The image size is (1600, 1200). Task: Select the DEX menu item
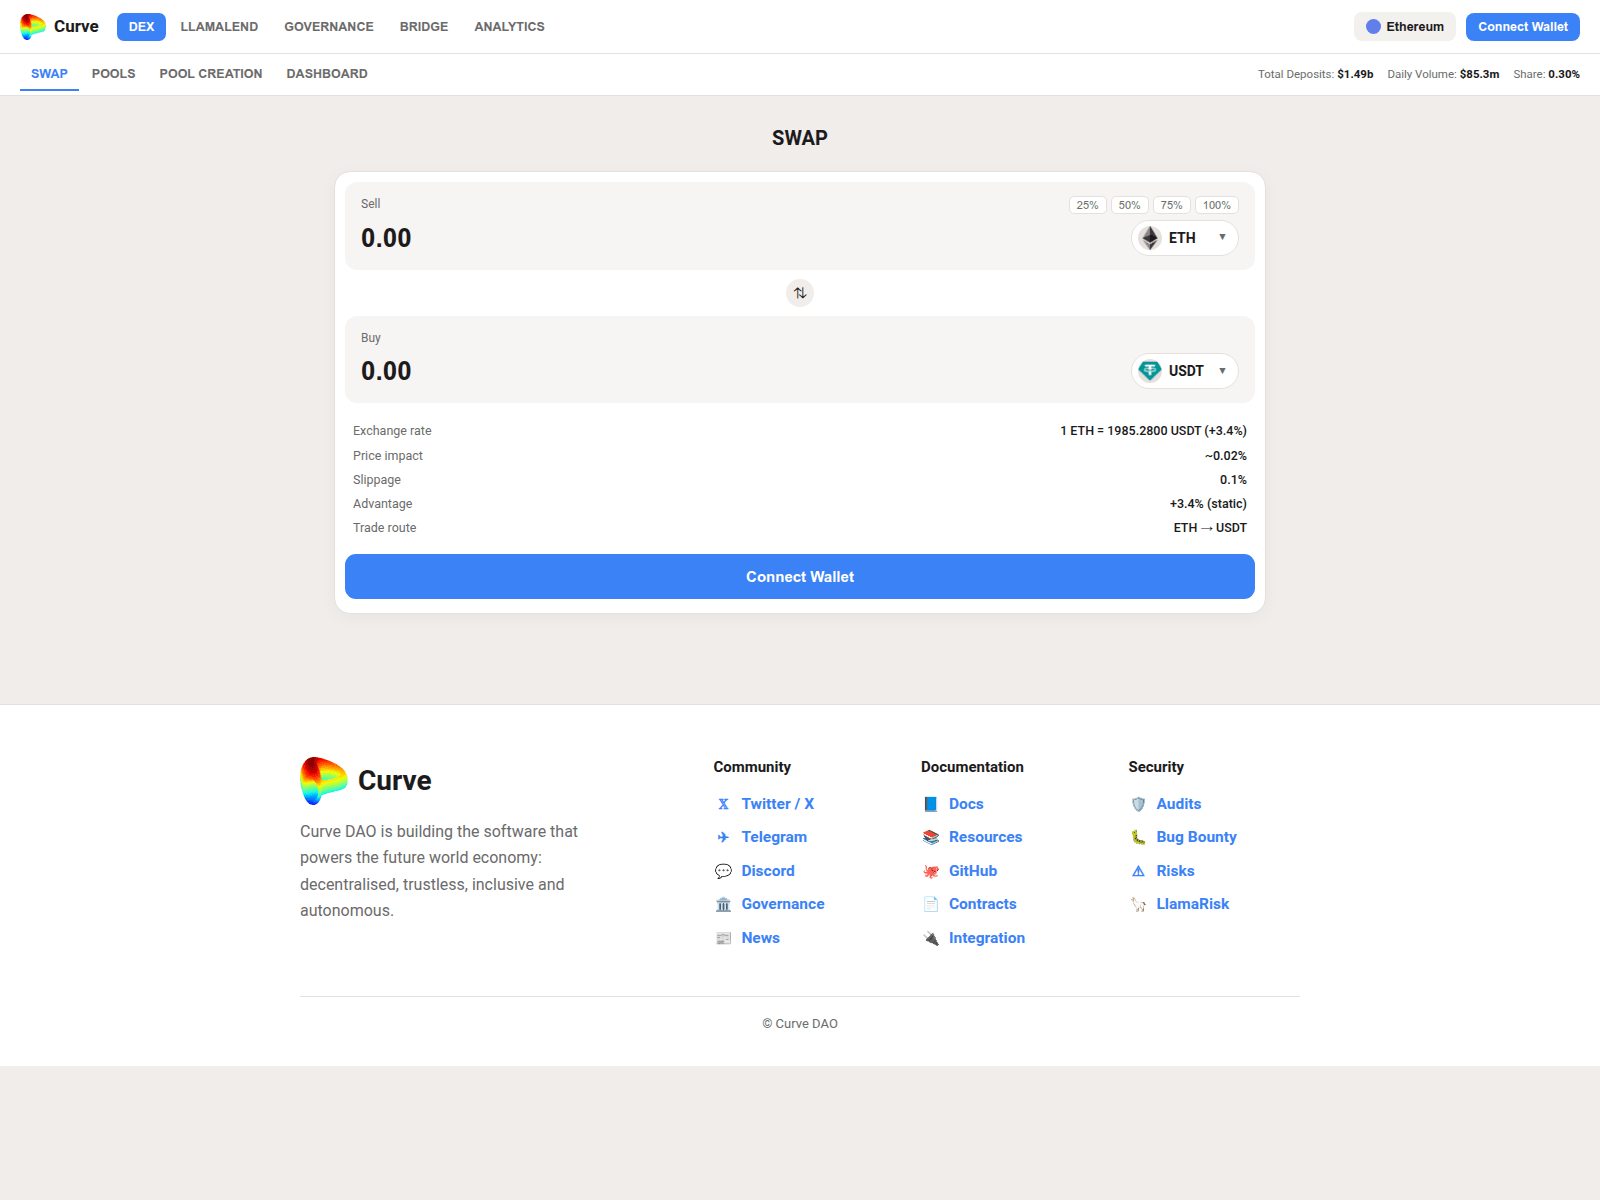click(x=141, y=27)
